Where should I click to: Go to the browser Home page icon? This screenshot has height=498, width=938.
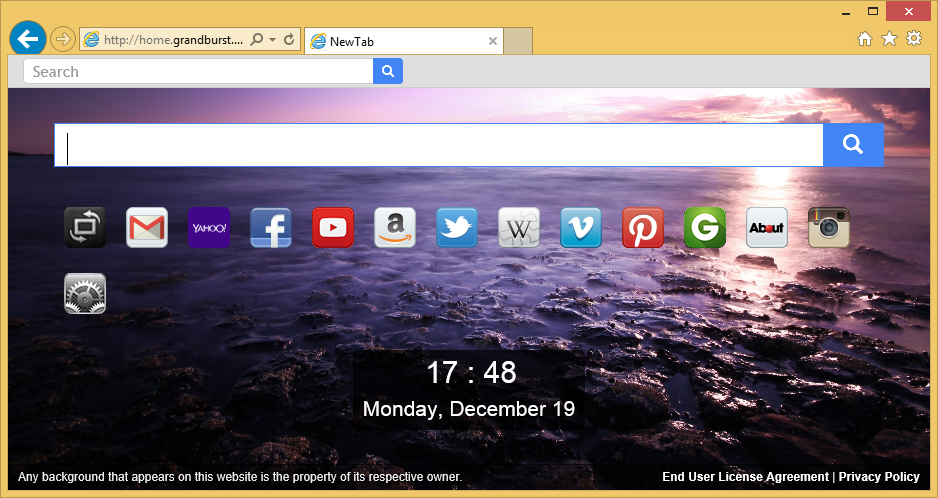865,39
